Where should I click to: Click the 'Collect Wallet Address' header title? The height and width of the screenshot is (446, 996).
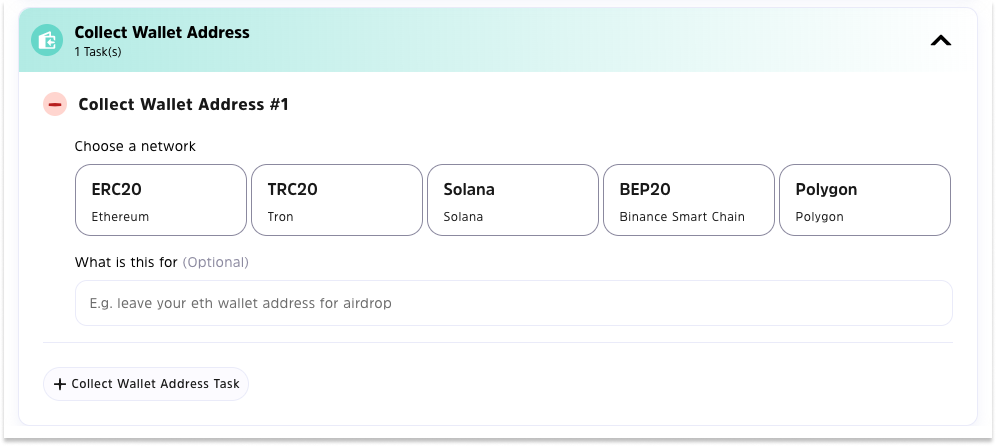(x=162, y=32)
